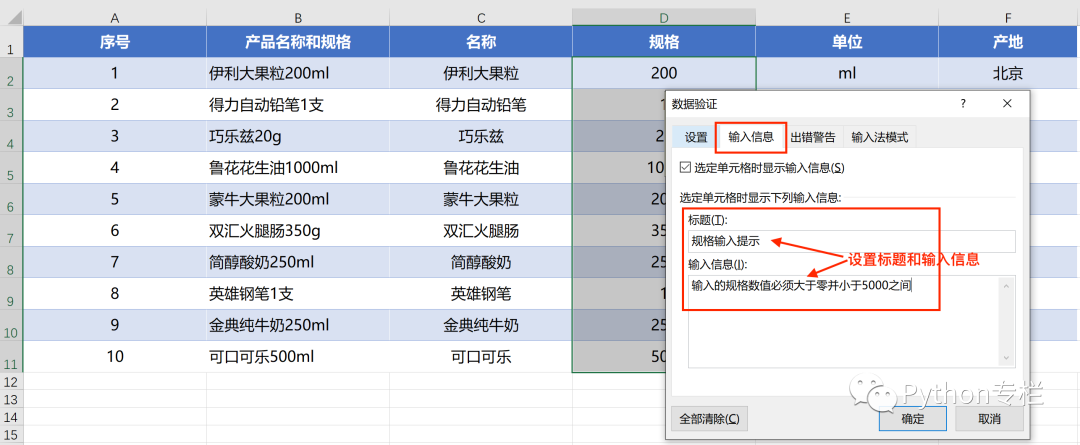Select column B header

(298, 17)
